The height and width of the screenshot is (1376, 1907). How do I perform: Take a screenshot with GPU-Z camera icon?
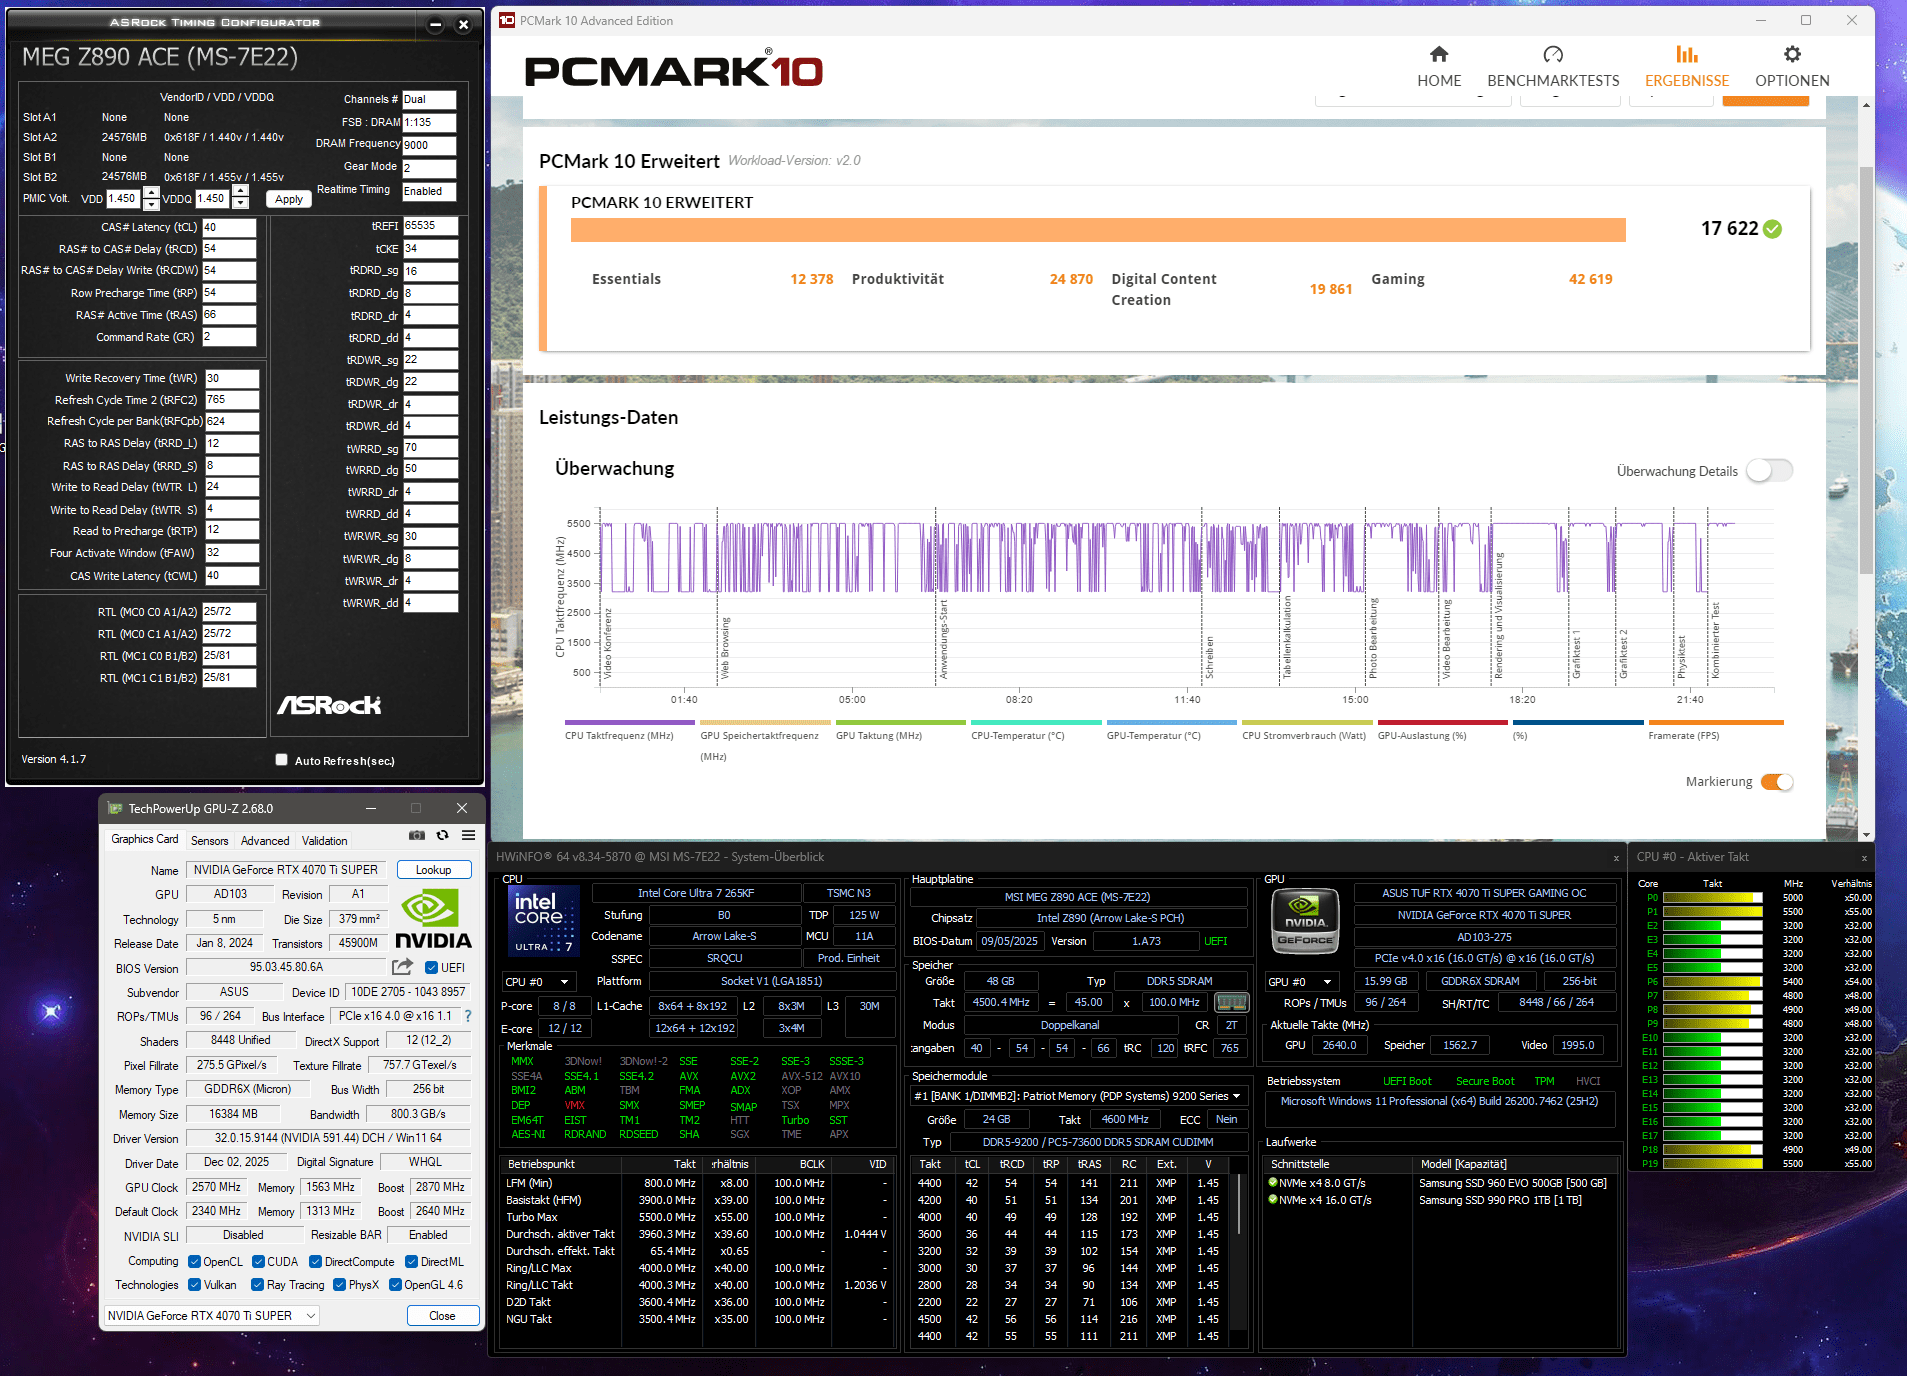point(417,837)
